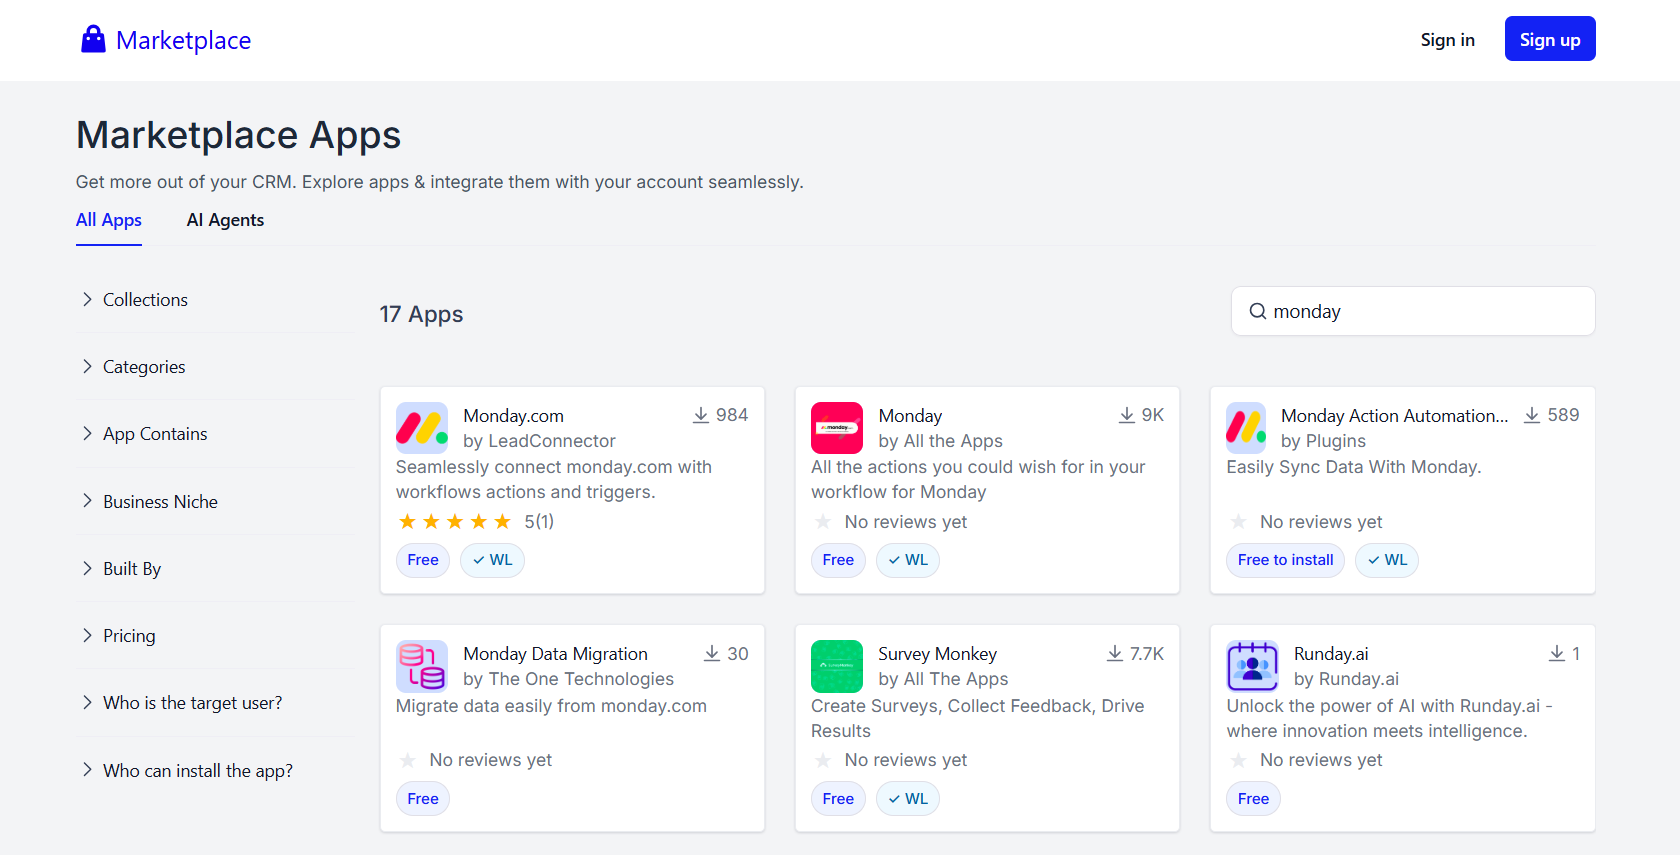Switch to the All Apps tab
Viewport: 1680px width, 855px height.
[109, 220]
